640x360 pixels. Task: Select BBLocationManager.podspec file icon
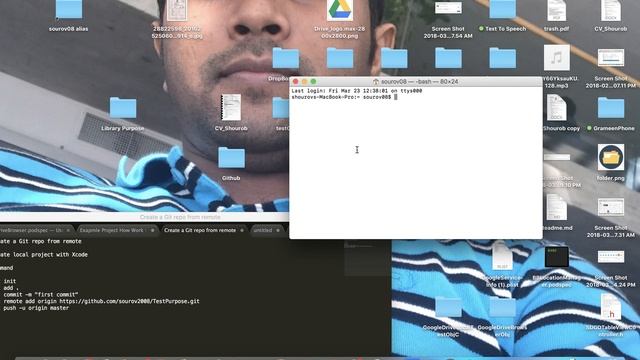(556, 257)
